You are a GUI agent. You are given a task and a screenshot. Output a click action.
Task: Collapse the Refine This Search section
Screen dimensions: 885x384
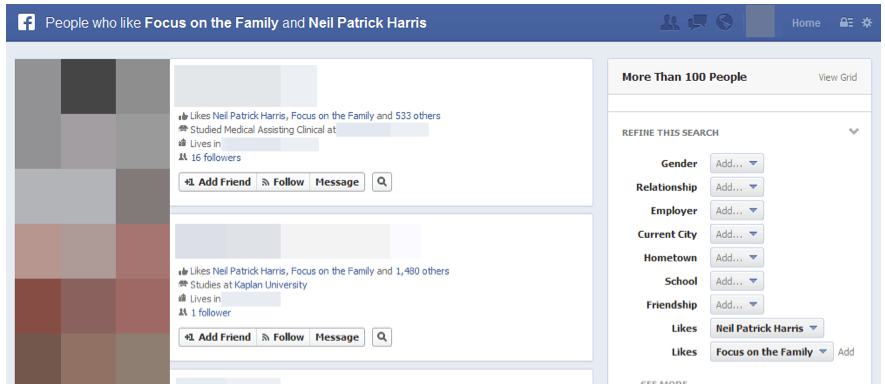pyautogui.click(x=854, y=132)
